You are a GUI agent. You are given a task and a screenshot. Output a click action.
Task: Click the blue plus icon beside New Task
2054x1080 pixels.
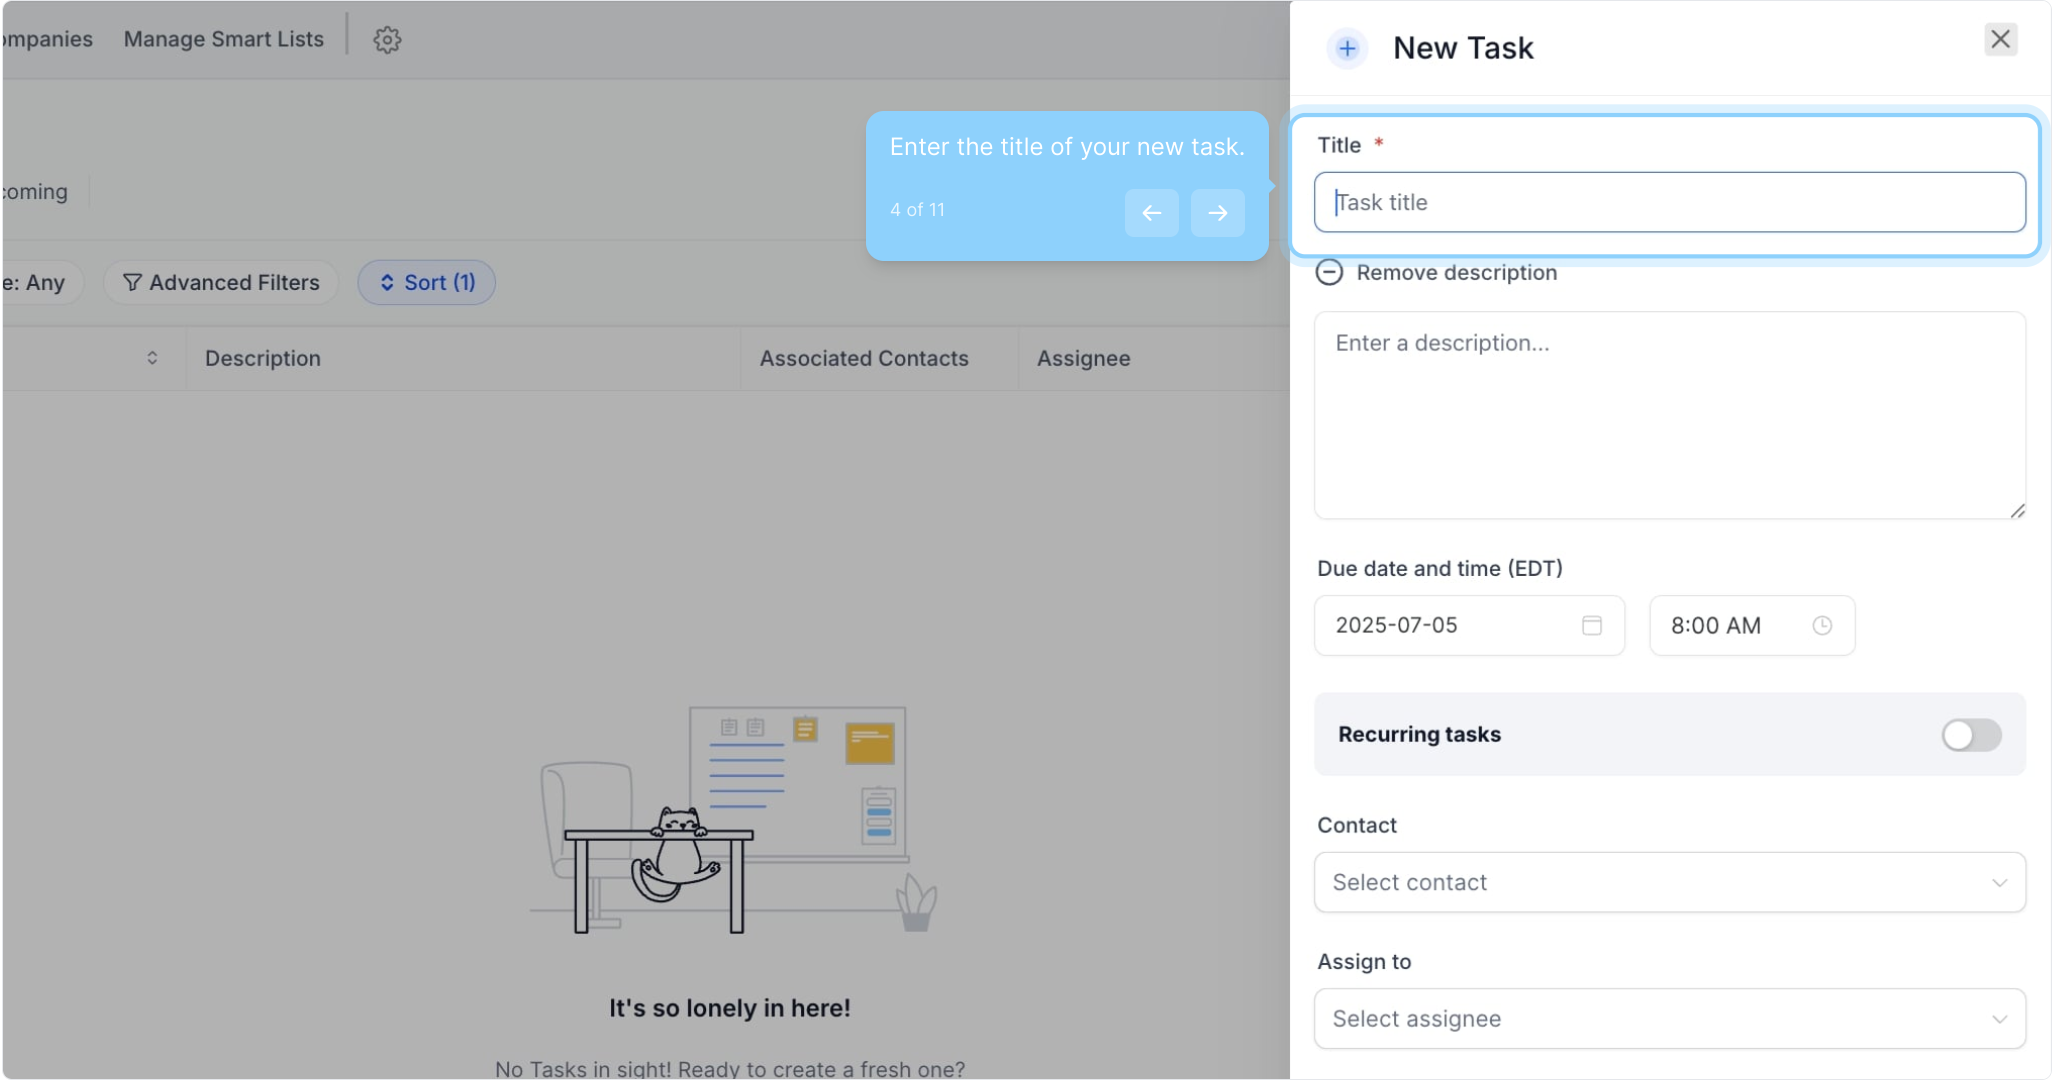tap(1347, 48)
